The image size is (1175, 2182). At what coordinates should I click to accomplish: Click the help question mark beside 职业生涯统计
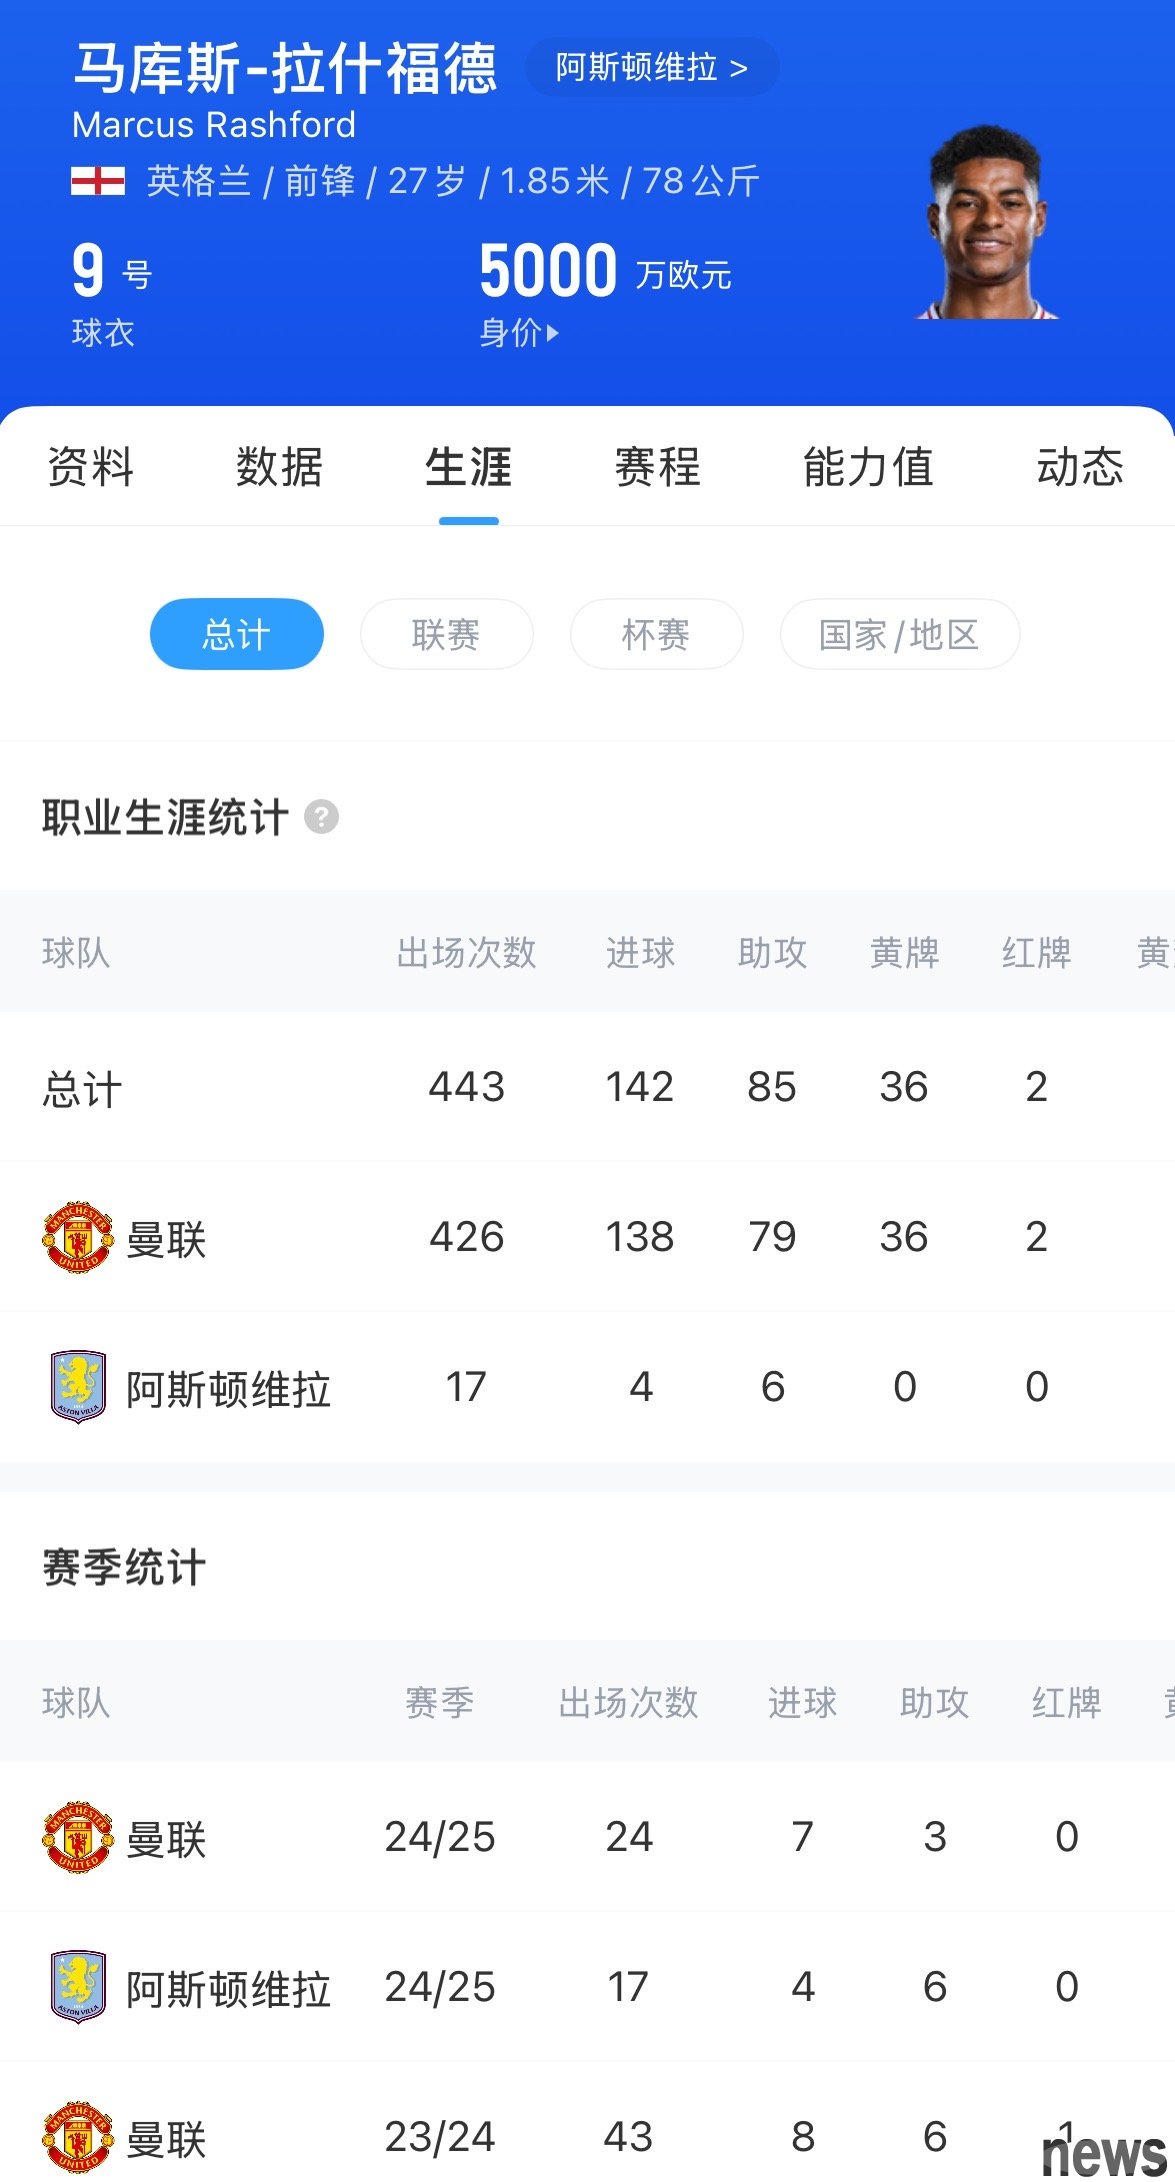[x=321, y=817]
